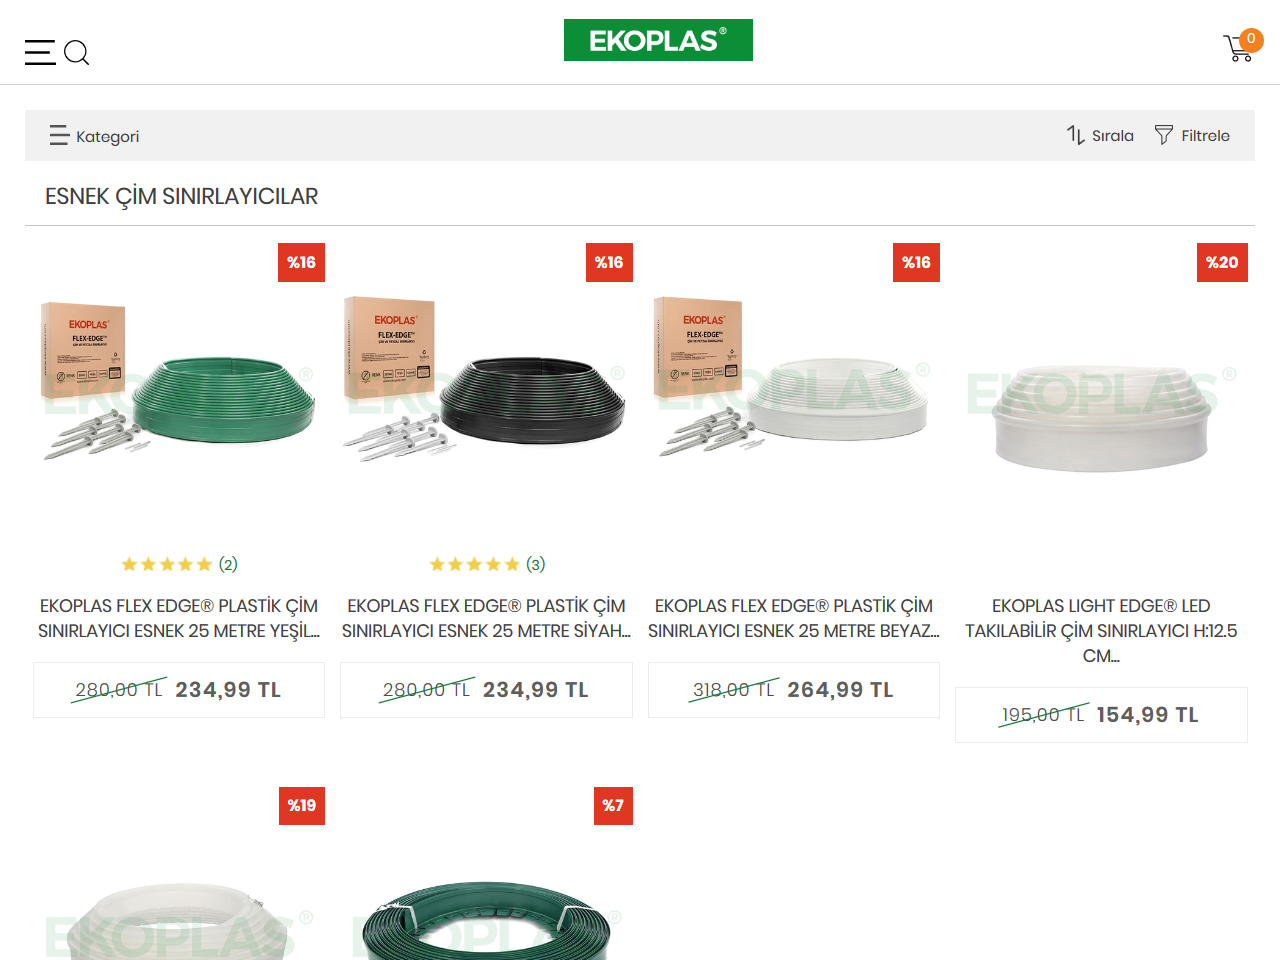The image size is (1280, 960).
Task: Click the 264,99 TL price box
Action: click(x=794, y=690)
